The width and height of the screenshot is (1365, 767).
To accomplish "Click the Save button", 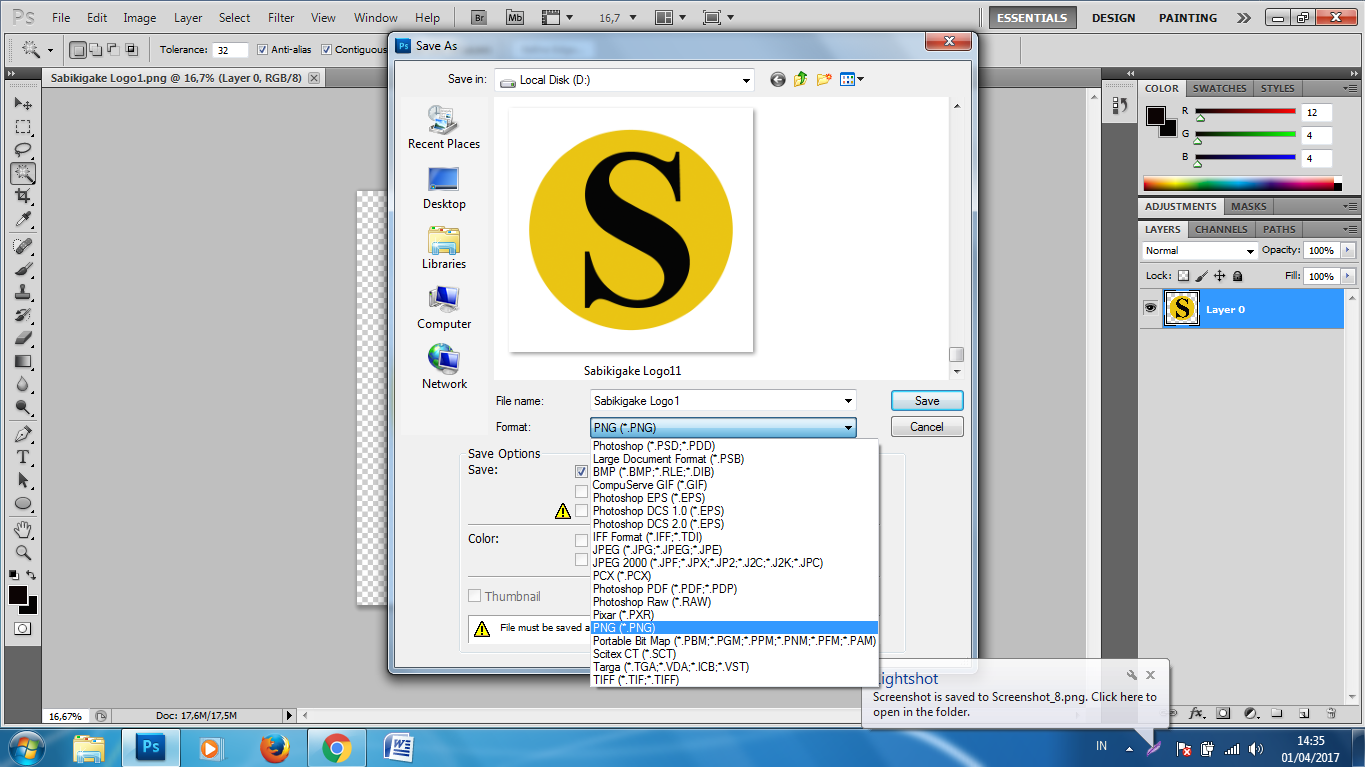I will (926, 400).
